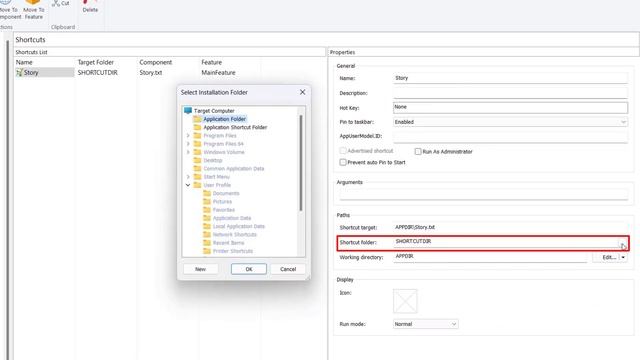640x360 pixels.
Task: Sort by Name column header
Action: tap(24, 62)
